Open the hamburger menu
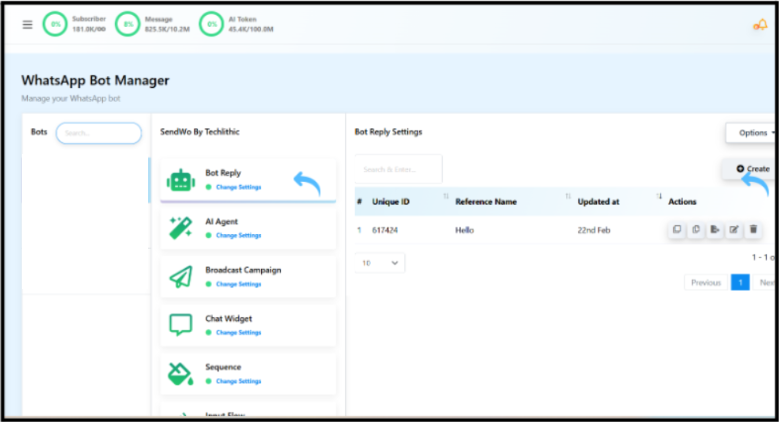Image resolution: width=779 pixels, height=422 pixels. [x=27, y=24]
